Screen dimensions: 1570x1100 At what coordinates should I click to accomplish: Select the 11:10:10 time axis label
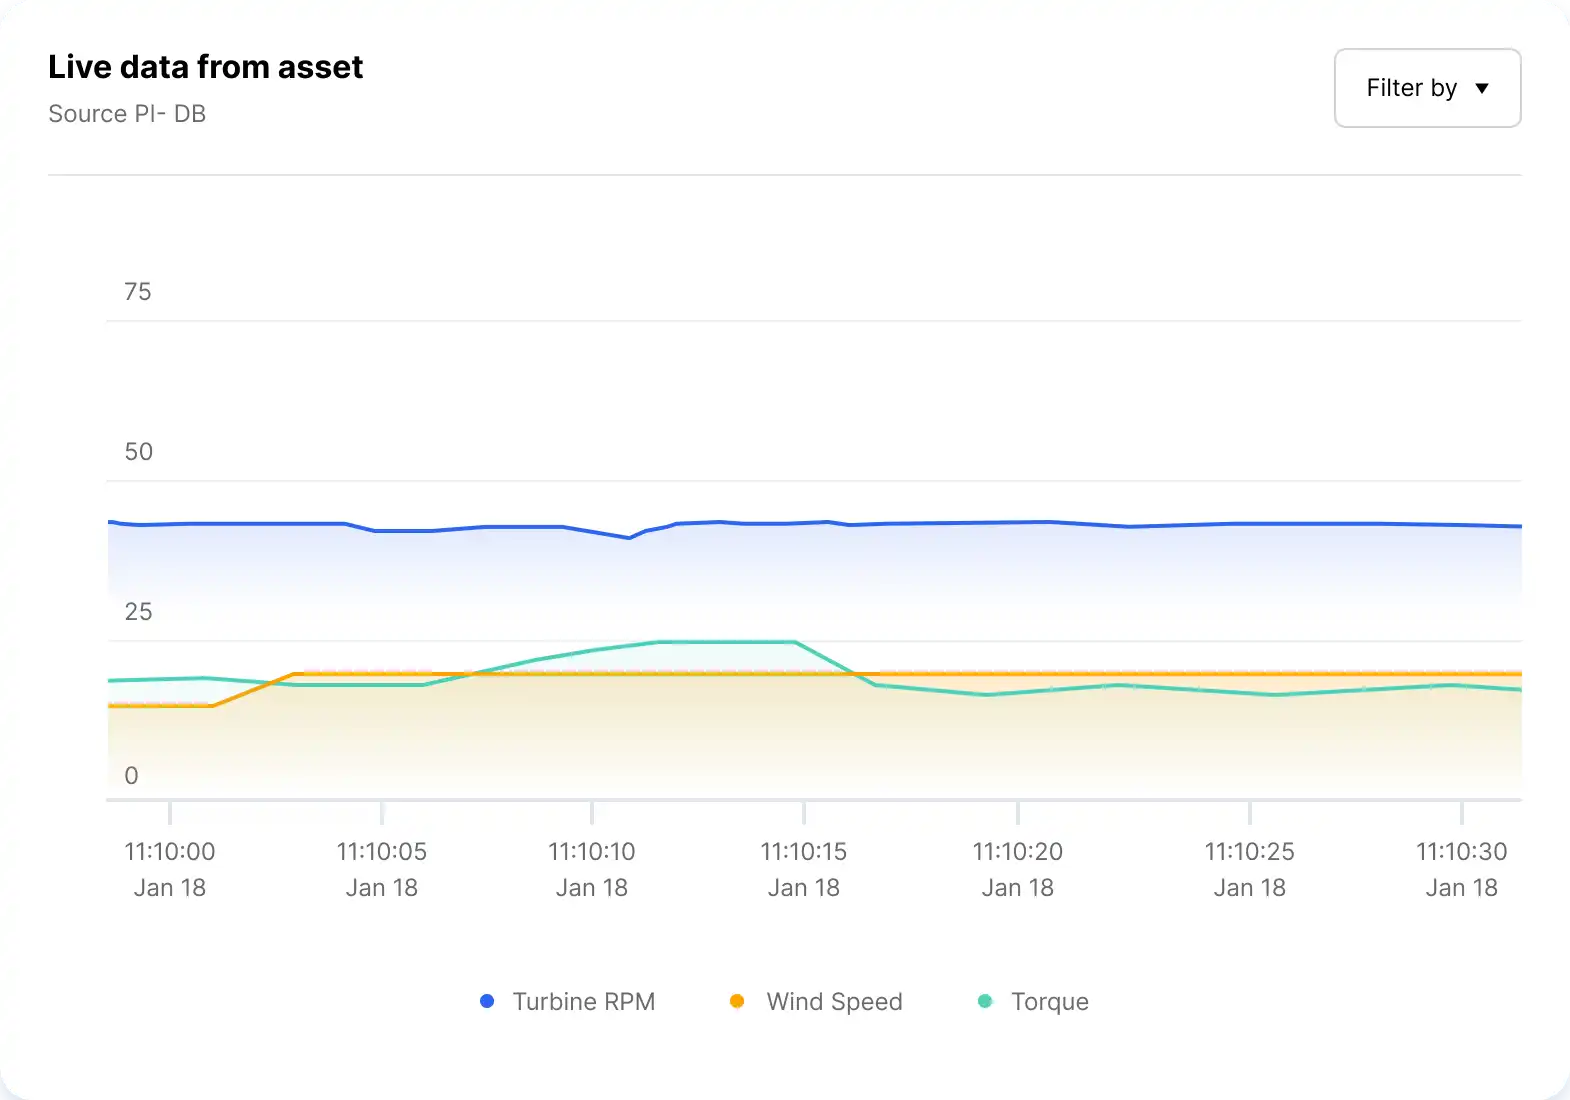click(x=592, y=852)
